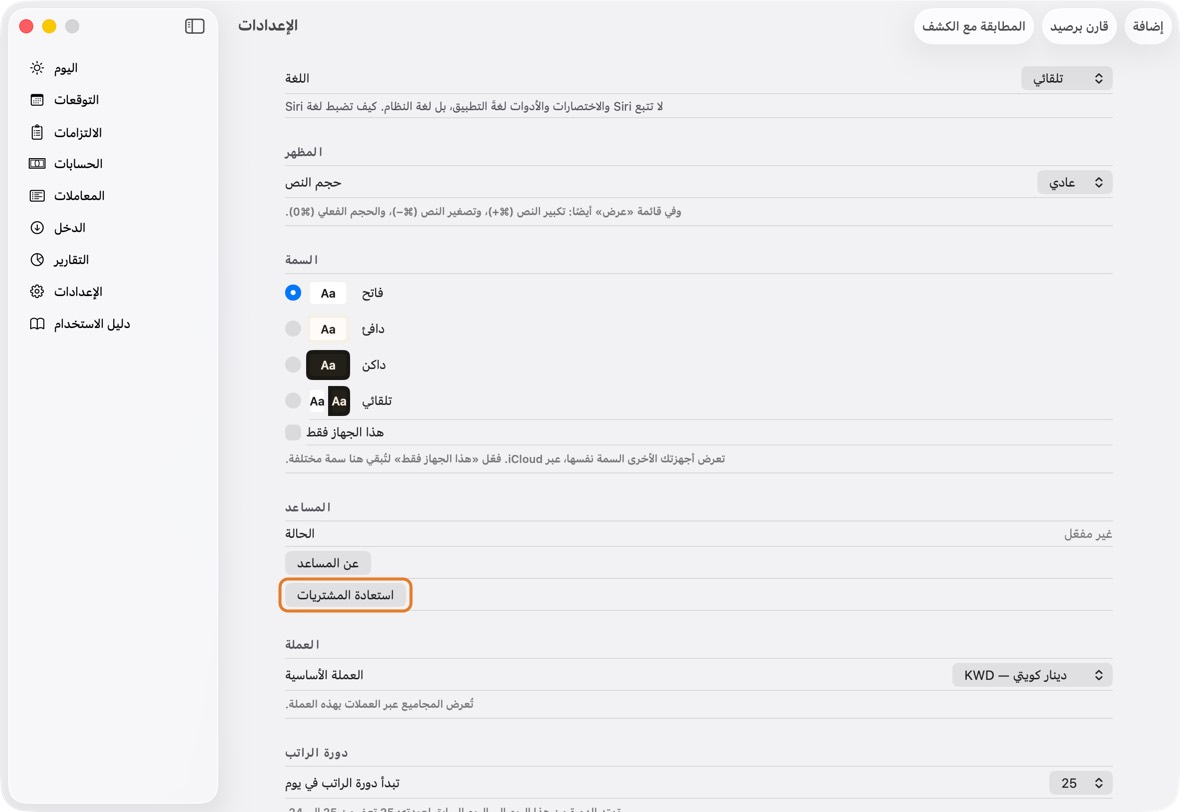Click the المطابقة مع الكشف button

pyautogui.click(x=974, y=26)
